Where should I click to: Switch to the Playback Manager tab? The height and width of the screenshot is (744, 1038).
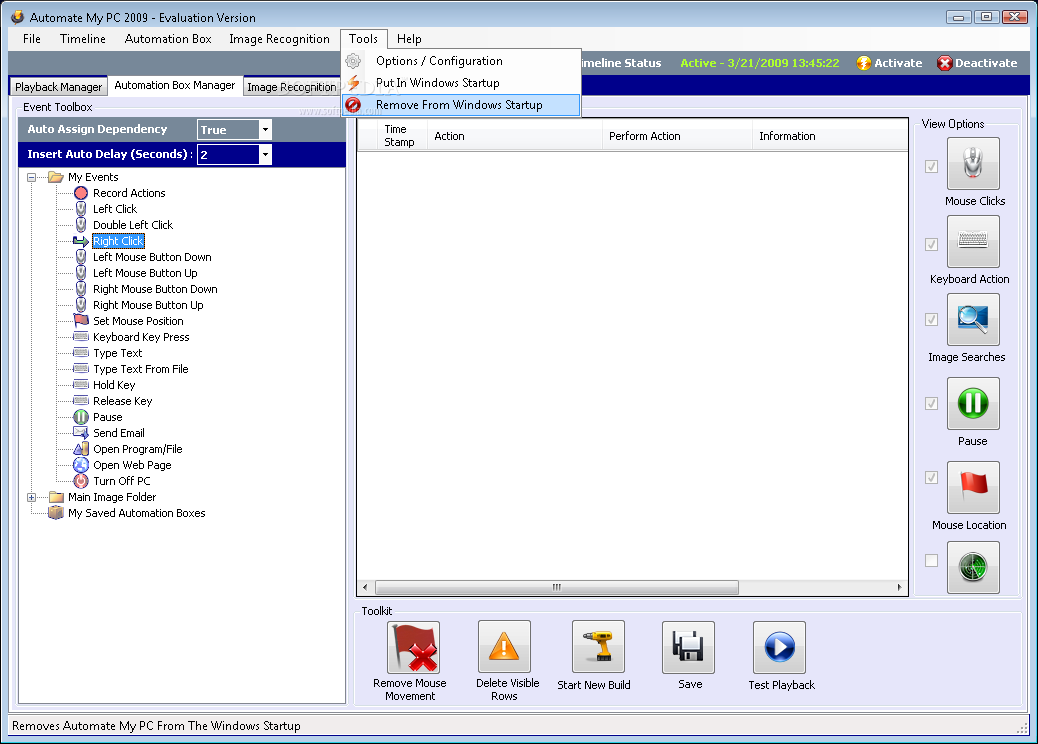pos(58,87)
